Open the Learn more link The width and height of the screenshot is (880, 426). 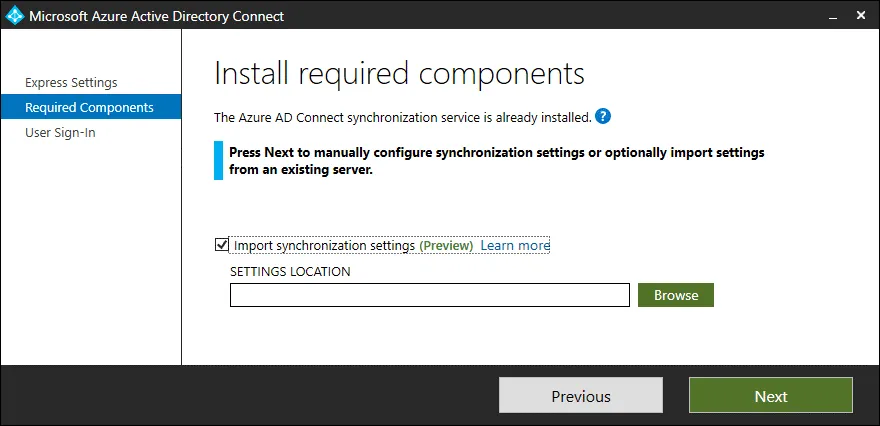(x=515, y=245)
